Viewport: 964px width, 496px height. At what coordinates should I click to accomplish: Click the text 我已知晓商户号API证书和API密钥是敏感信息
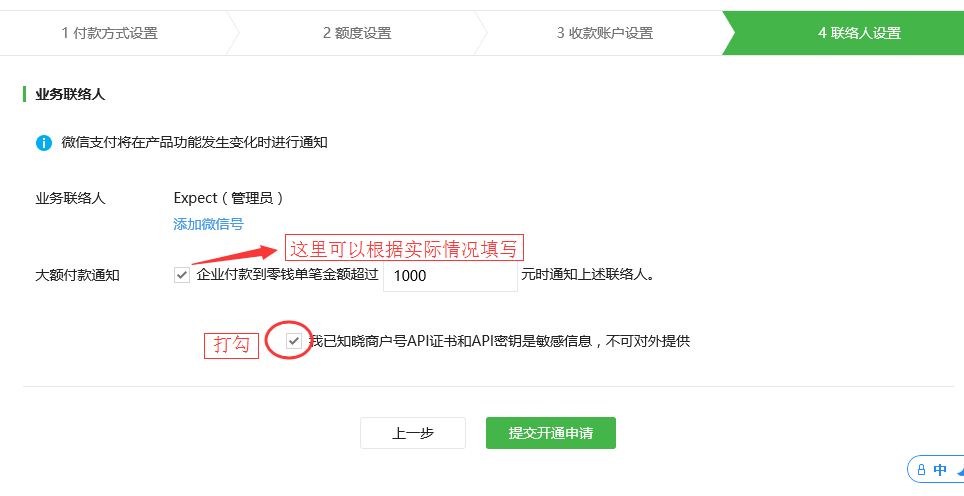(x=450, y=341)
